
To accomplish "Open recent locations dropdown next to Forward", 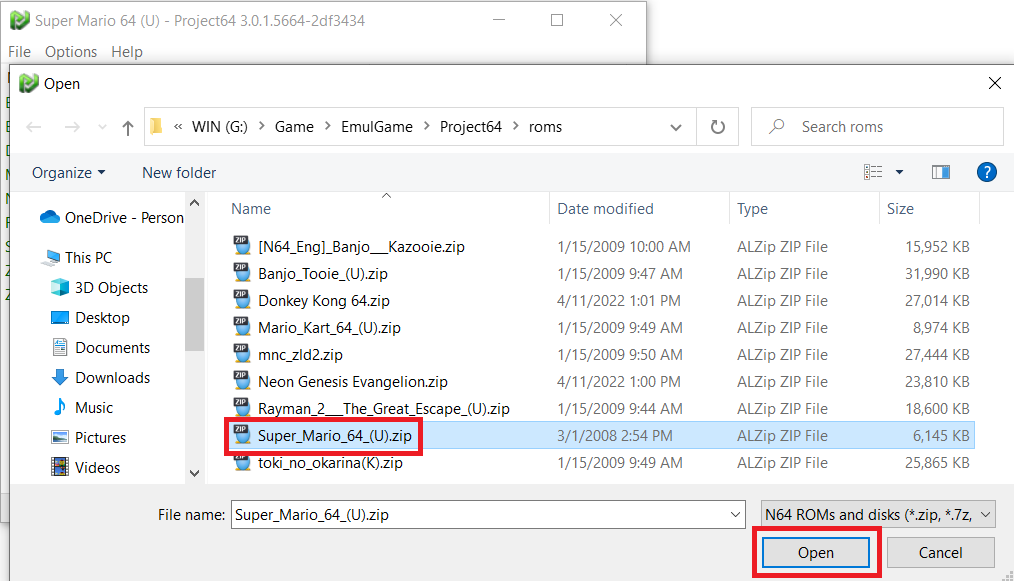I will (102, 127).
